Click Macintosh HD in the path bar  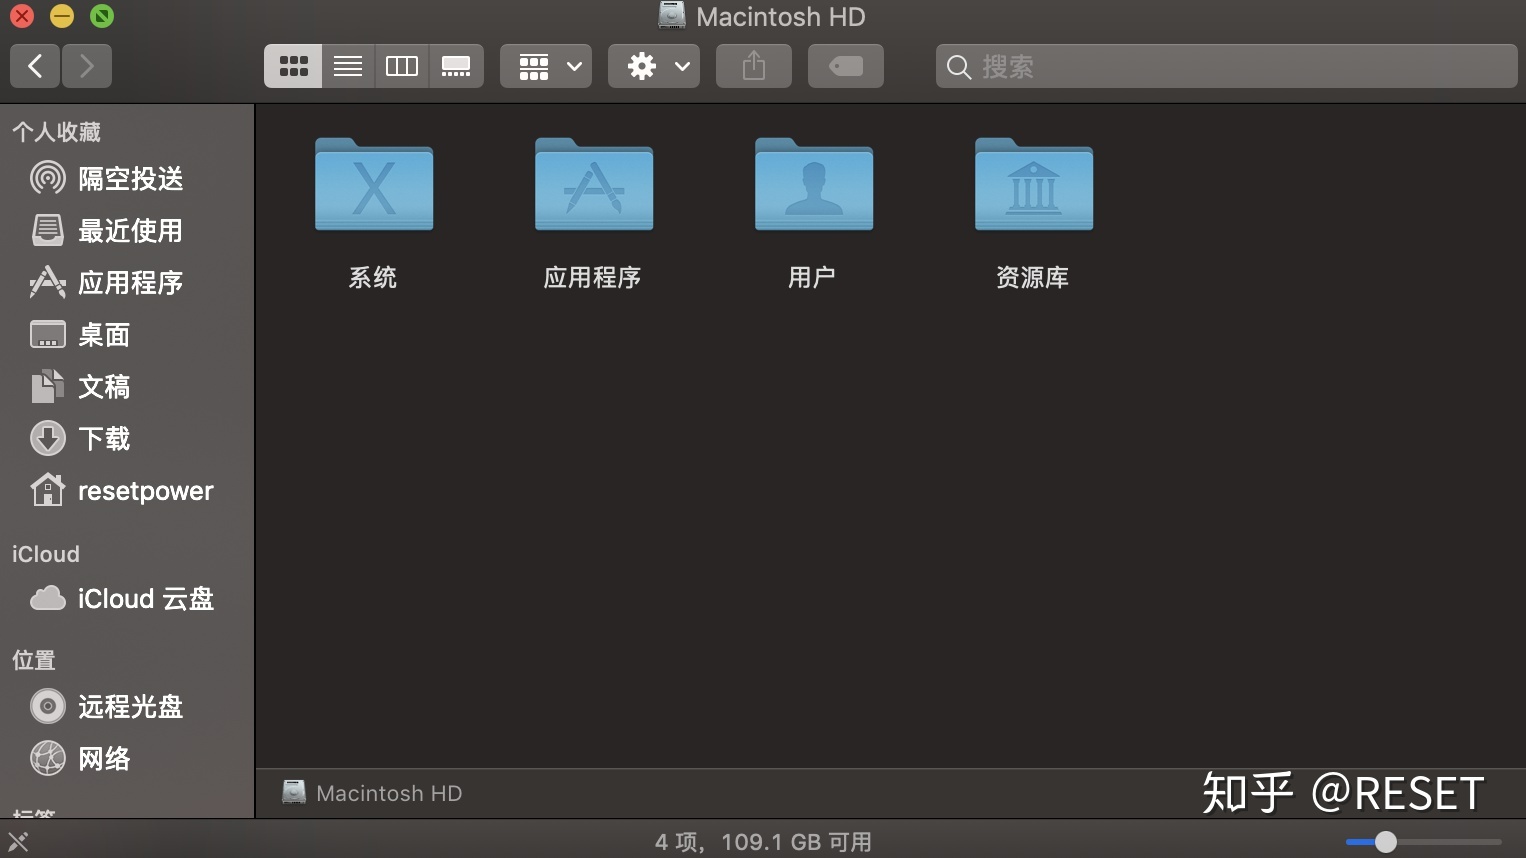pos(372,793)
